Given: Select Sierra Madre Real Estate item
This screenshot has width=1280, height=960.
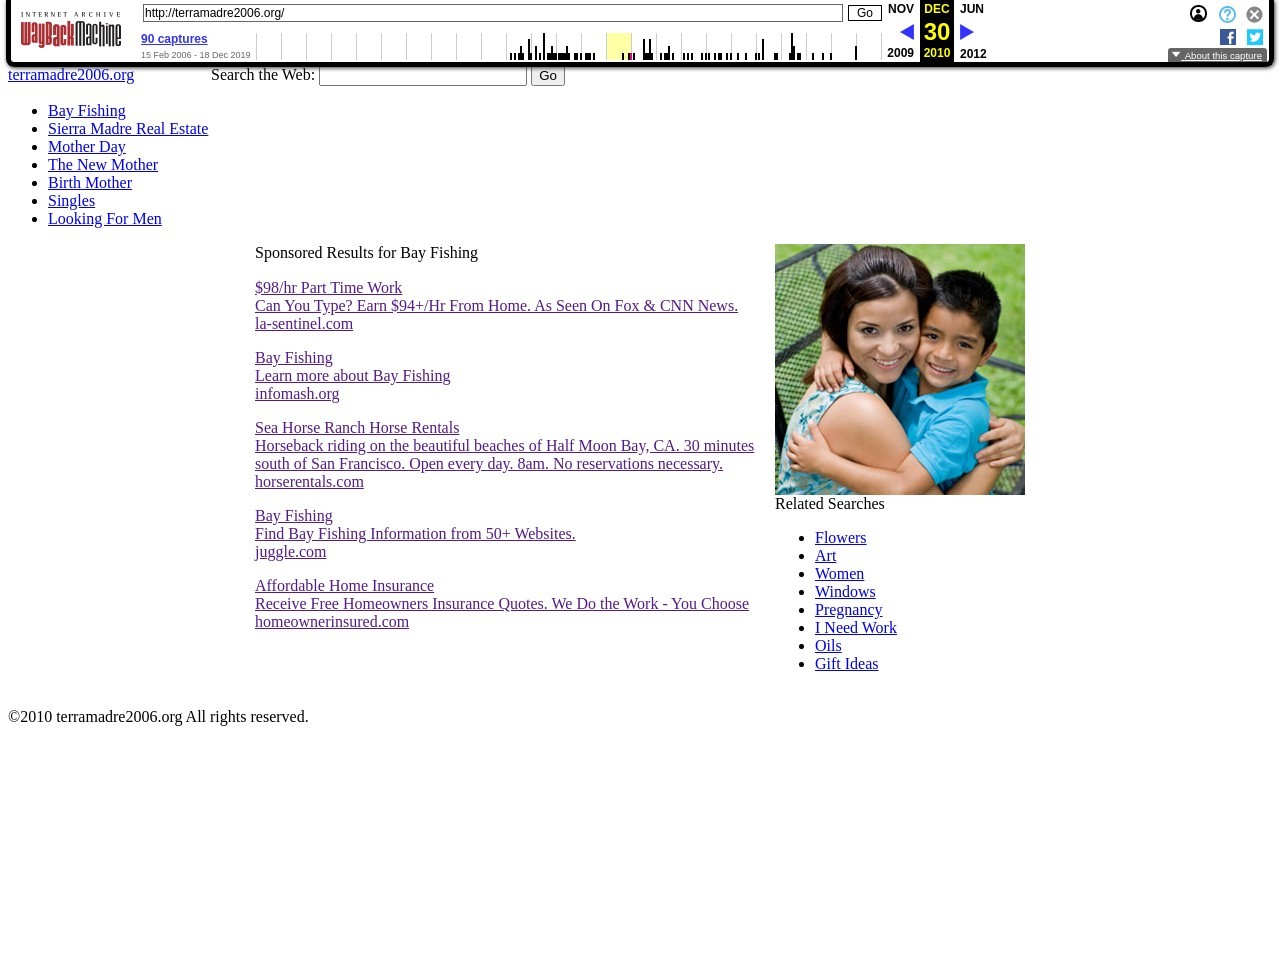Looking at the screenshot, I should [x=128, y=129].
